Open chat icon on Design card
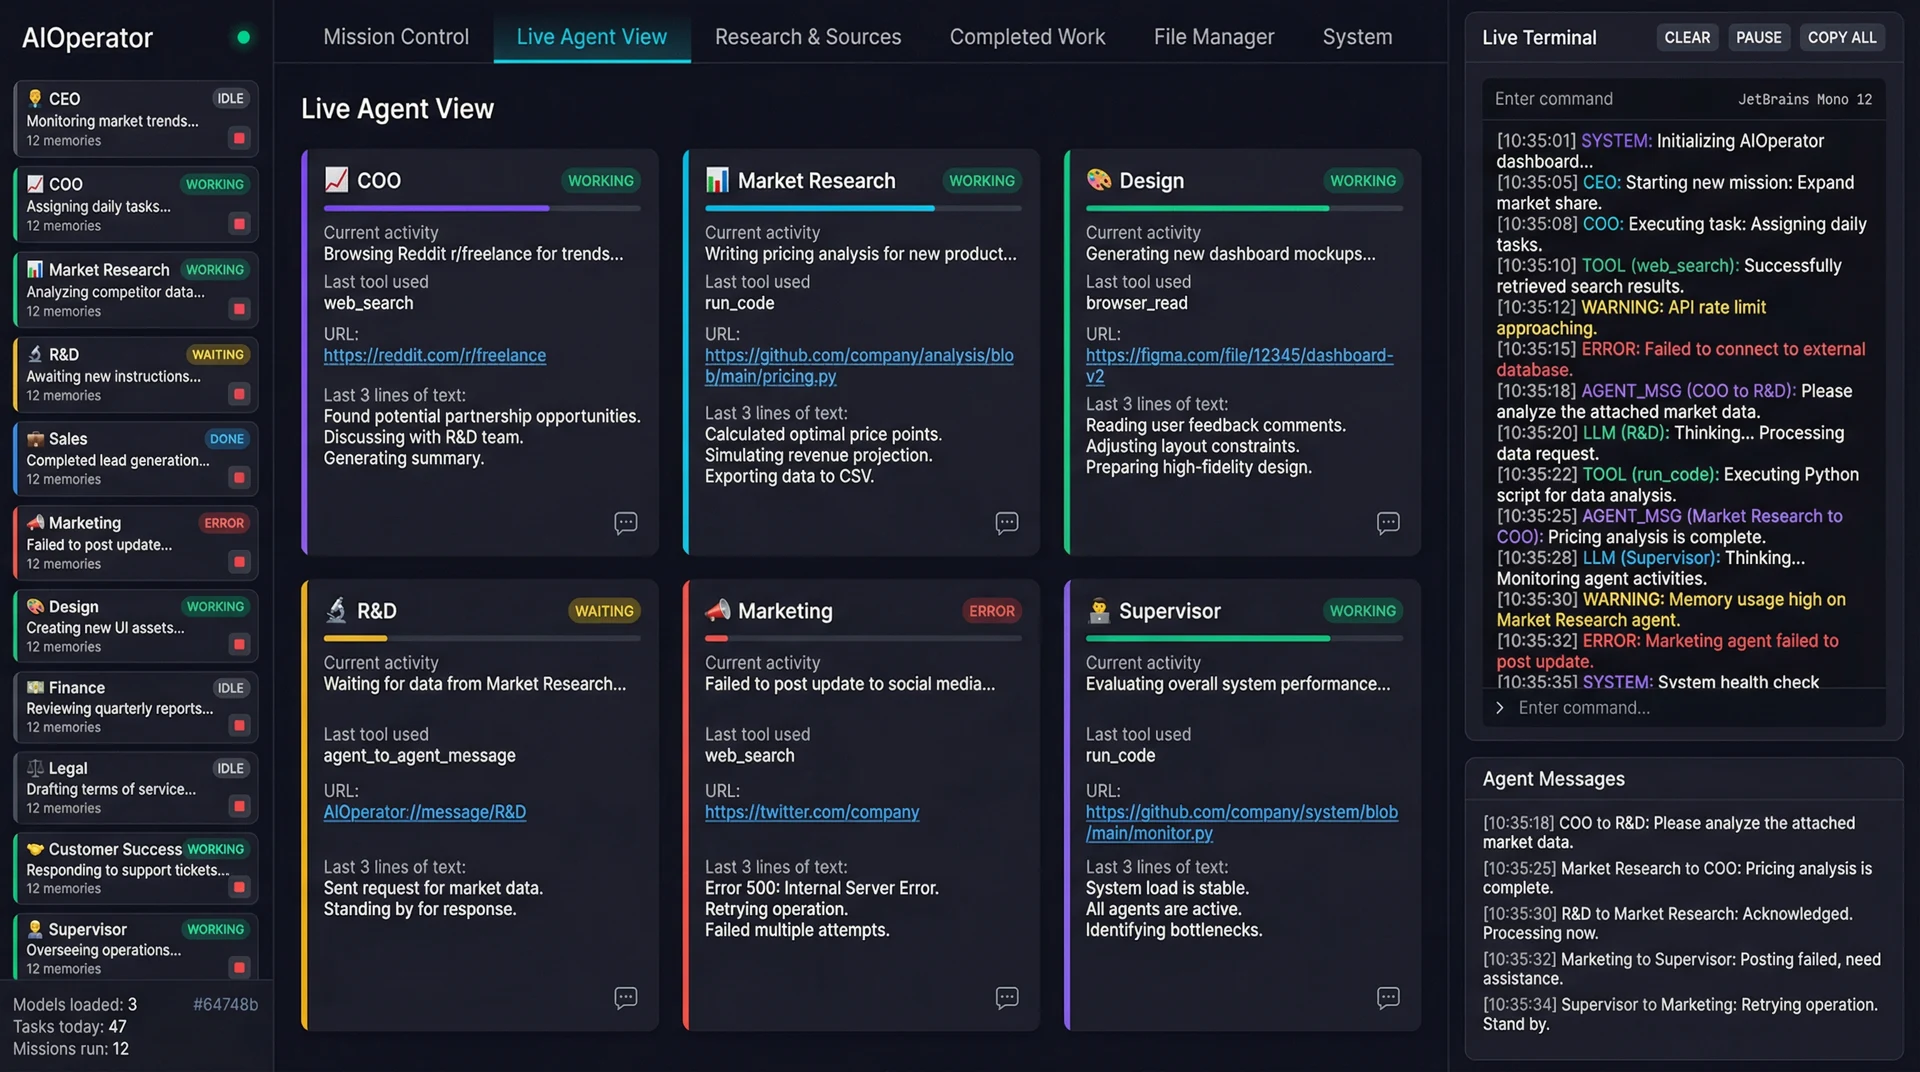Image resolution: width=1920 pixels, height=1072 pixels. [1388, 523]
